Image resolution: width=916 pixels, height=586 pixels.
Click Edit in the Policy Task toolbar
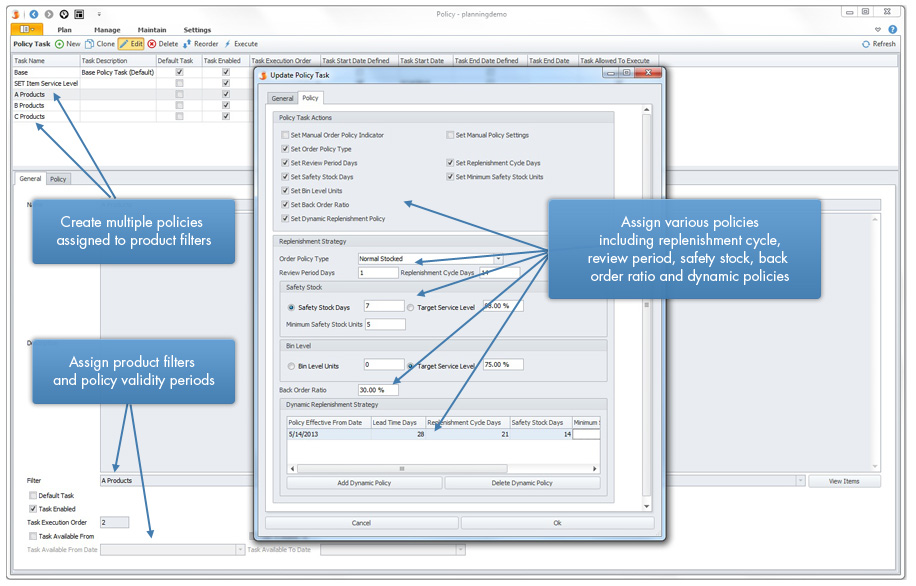pos(131,44)
